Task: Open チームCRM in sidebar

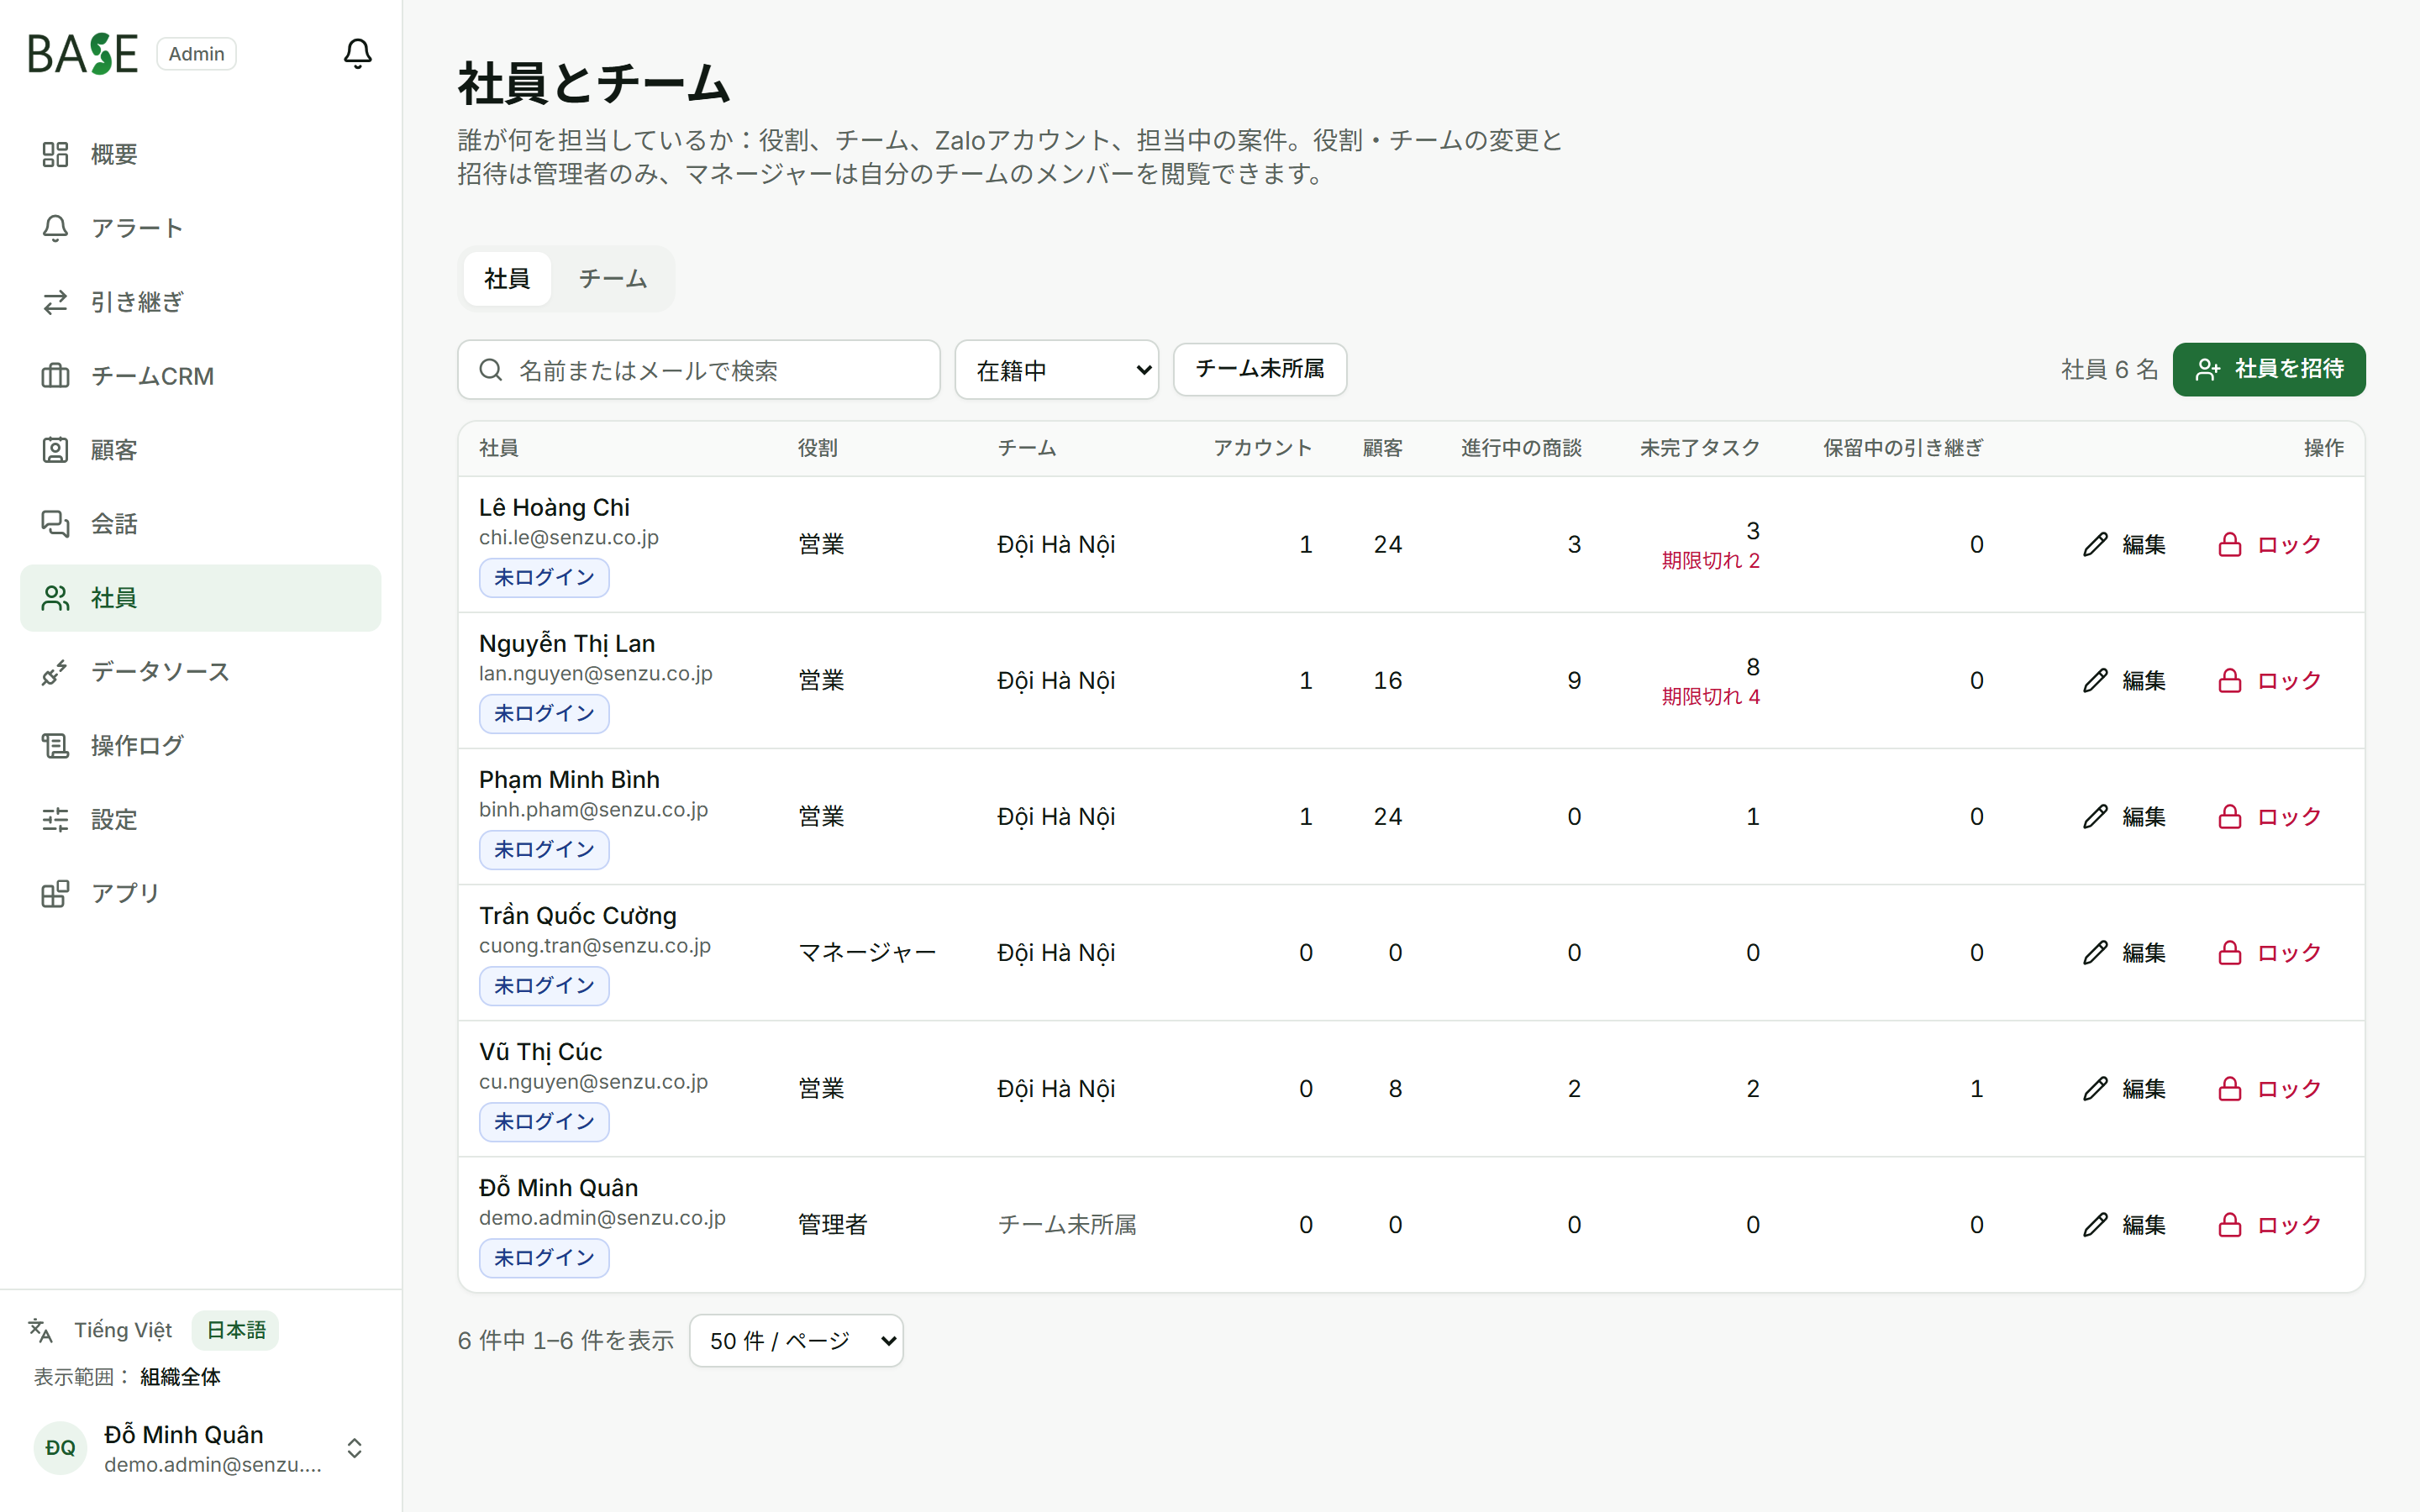Action: click(200, 376)
